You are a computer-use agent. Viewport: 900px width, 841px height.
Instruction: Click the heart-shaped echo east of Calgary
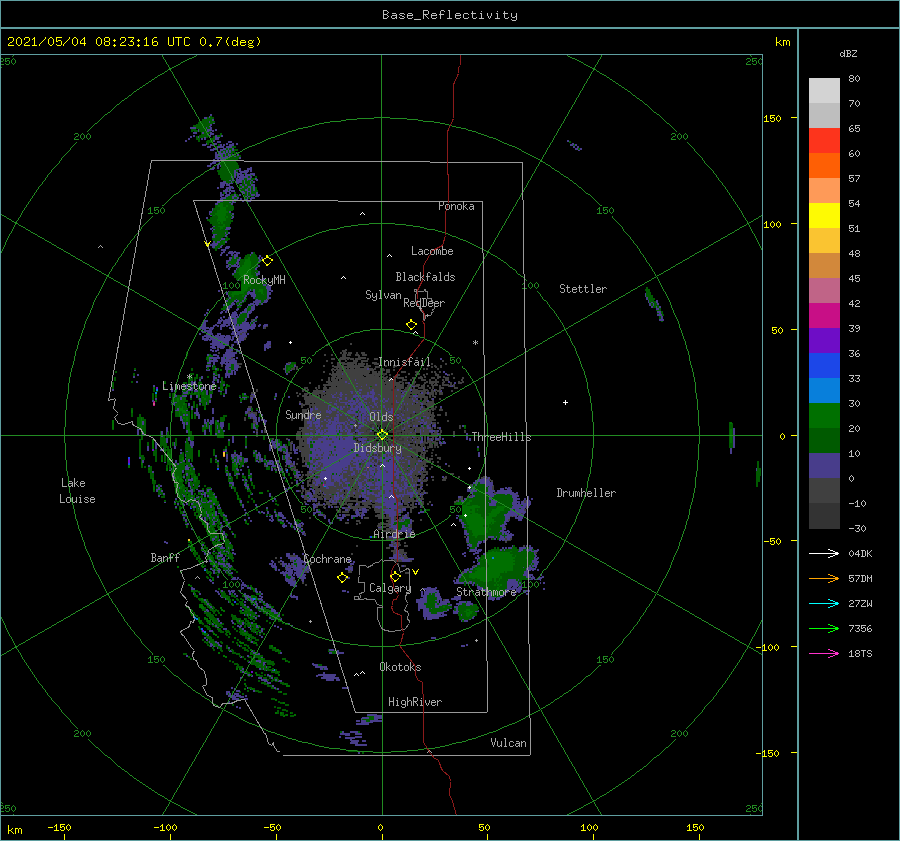(x=434, y=602)
